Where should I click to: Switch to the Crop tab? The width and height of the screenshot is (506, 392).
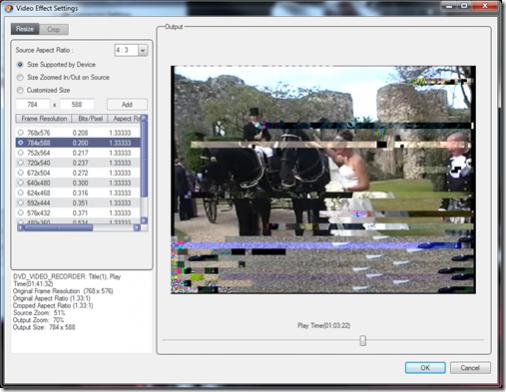click(54, 29)
